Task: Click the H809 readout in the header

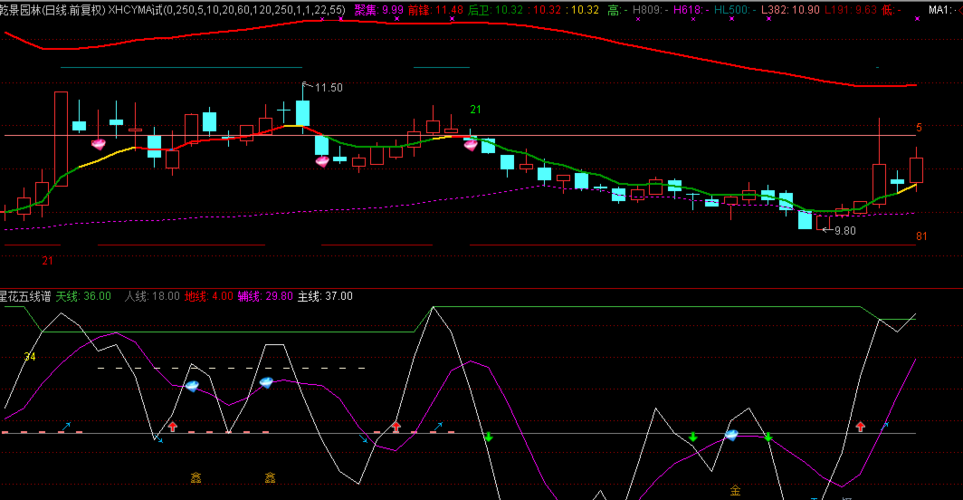Action: [650, 10]
